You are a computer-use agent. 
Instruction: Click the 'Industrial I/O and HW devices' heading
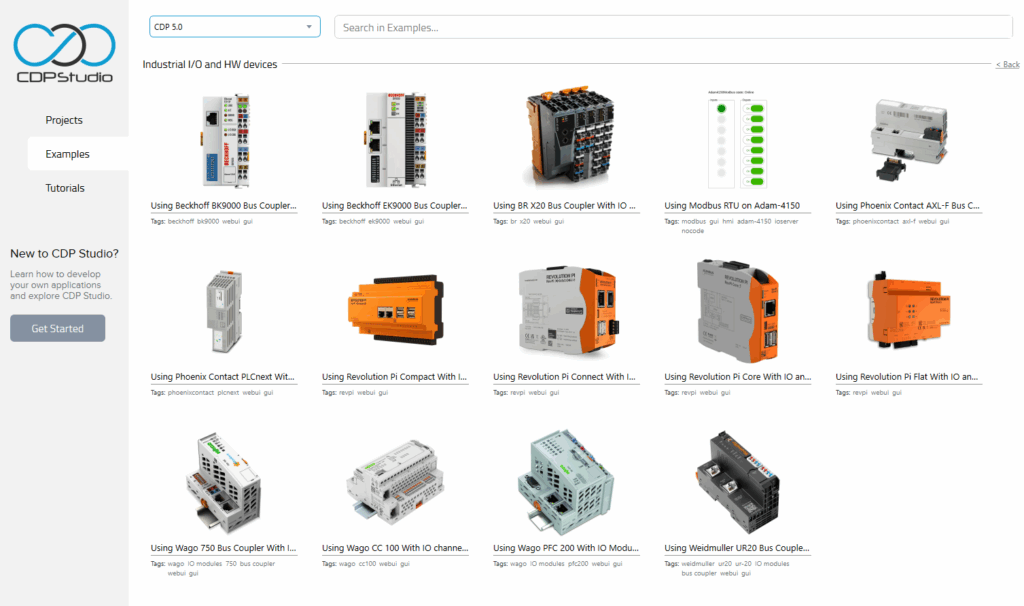[210, 64]
